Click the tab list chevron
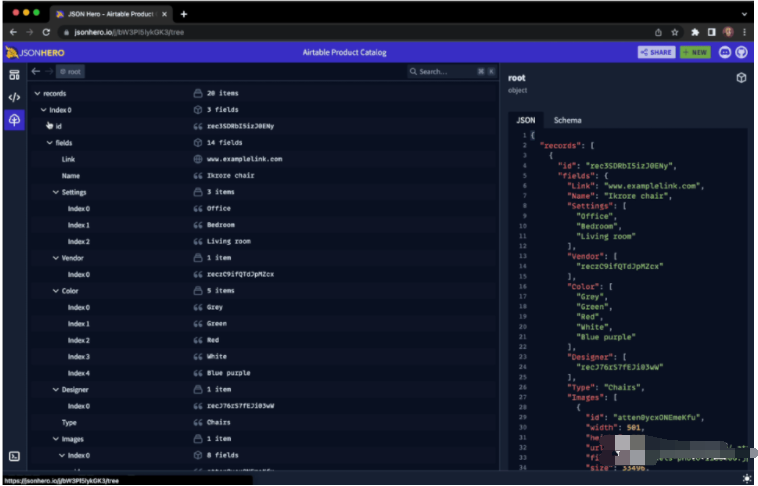Viewport: 758px width, 486px height. click(x=744, y=14)
